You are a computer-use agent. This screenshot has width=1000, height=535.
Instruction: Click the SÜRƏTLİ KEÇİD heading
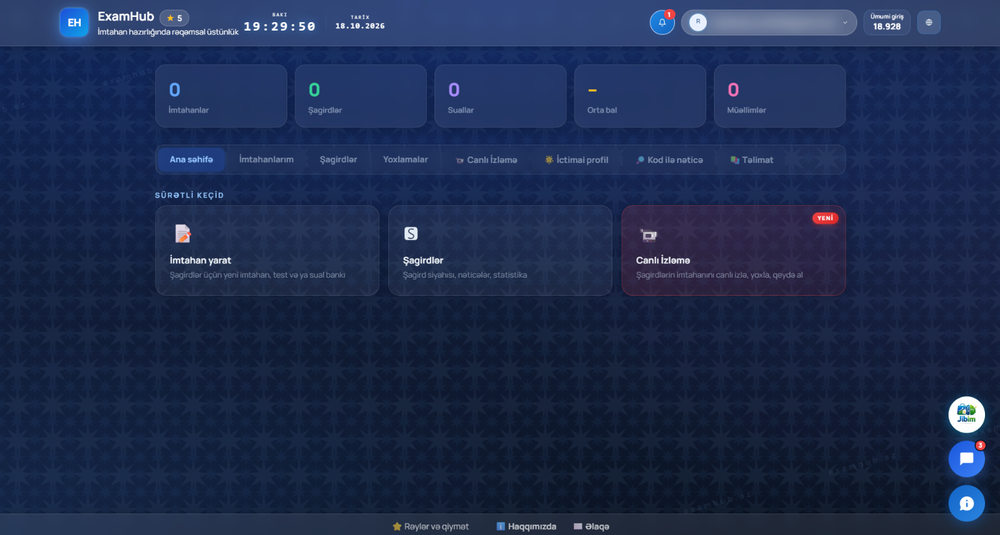point(189,195)
